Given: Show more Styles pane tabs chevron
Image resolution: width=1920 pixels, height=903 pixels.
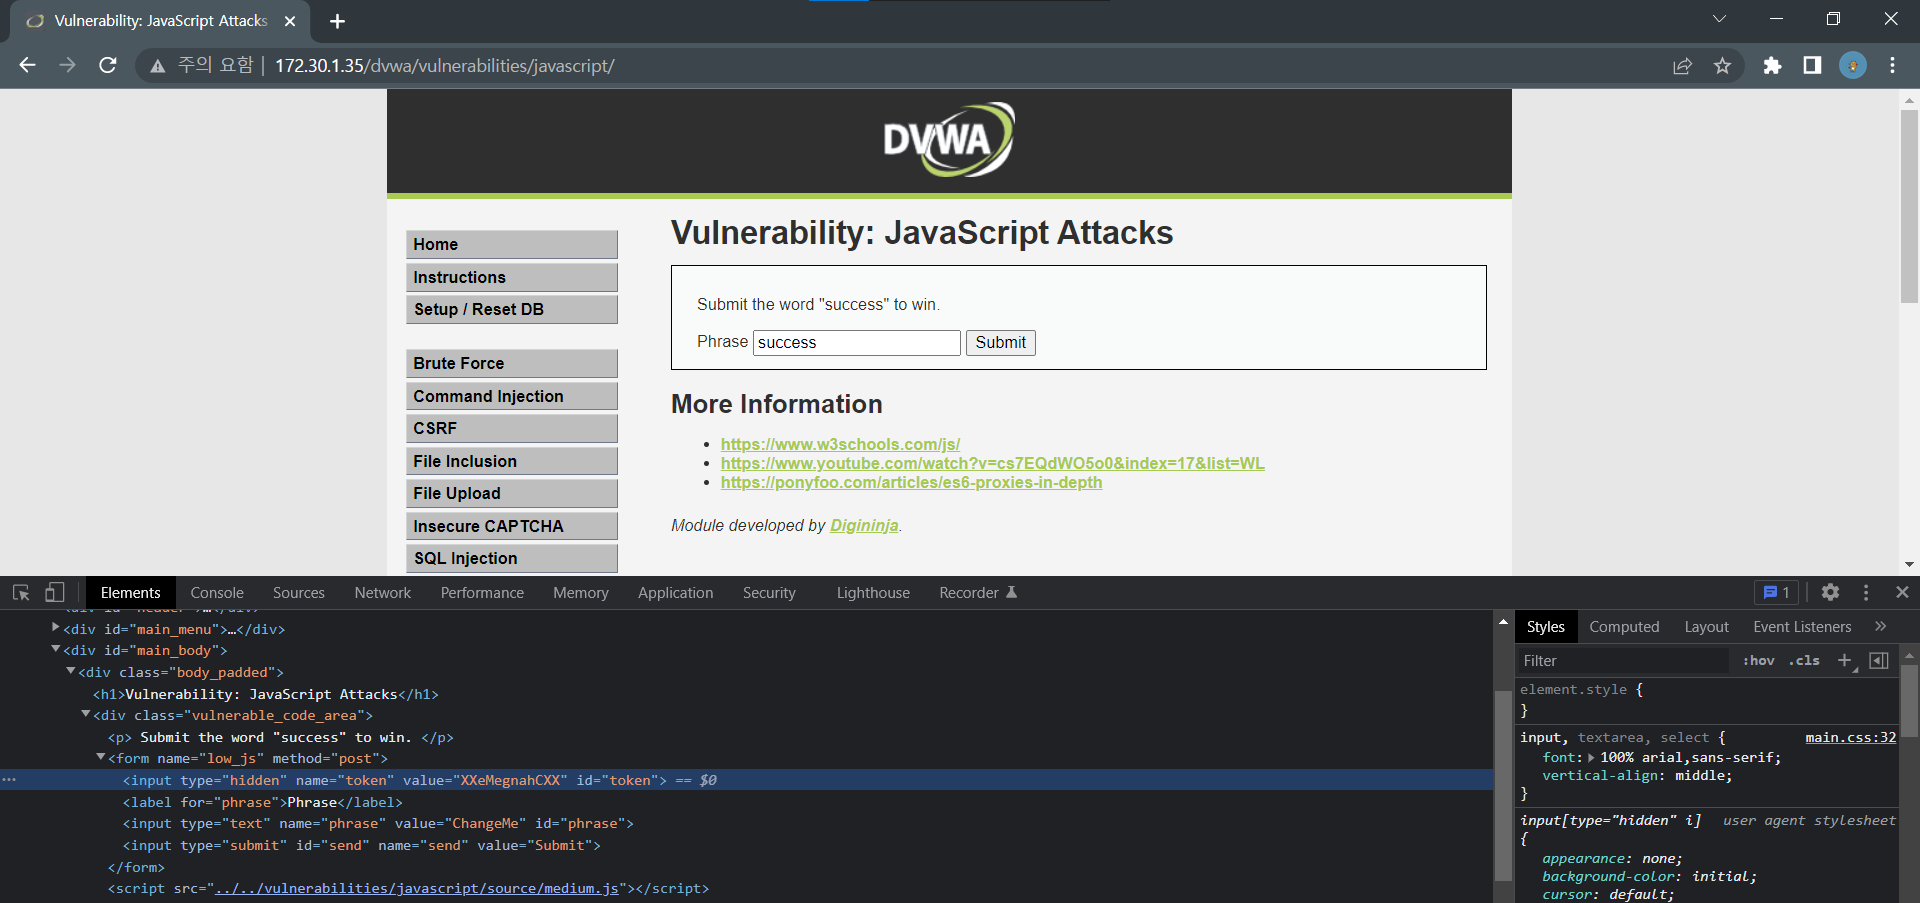Looking at the screenshot, I should pos(1880,626).
